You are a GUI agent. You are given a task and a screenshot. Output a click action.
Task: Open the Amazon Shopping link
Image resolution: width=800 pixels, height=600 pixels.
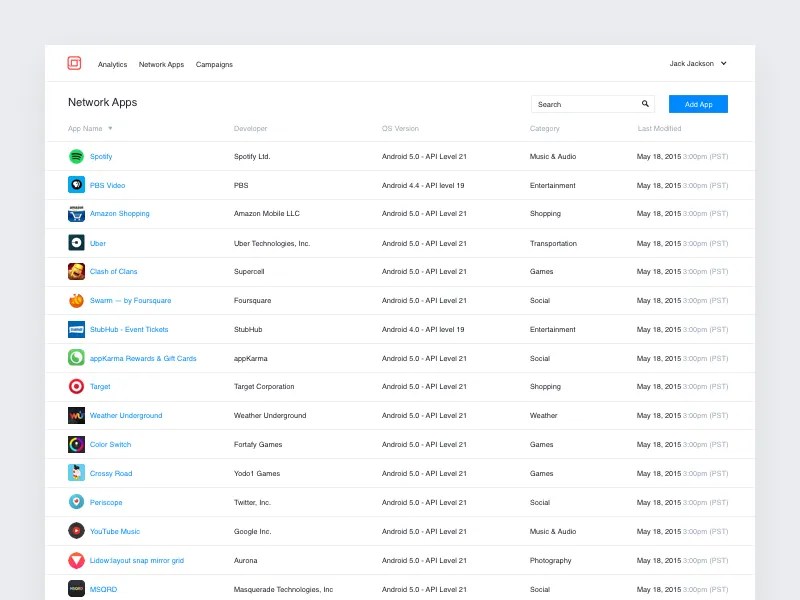click(x=119, y=214)
